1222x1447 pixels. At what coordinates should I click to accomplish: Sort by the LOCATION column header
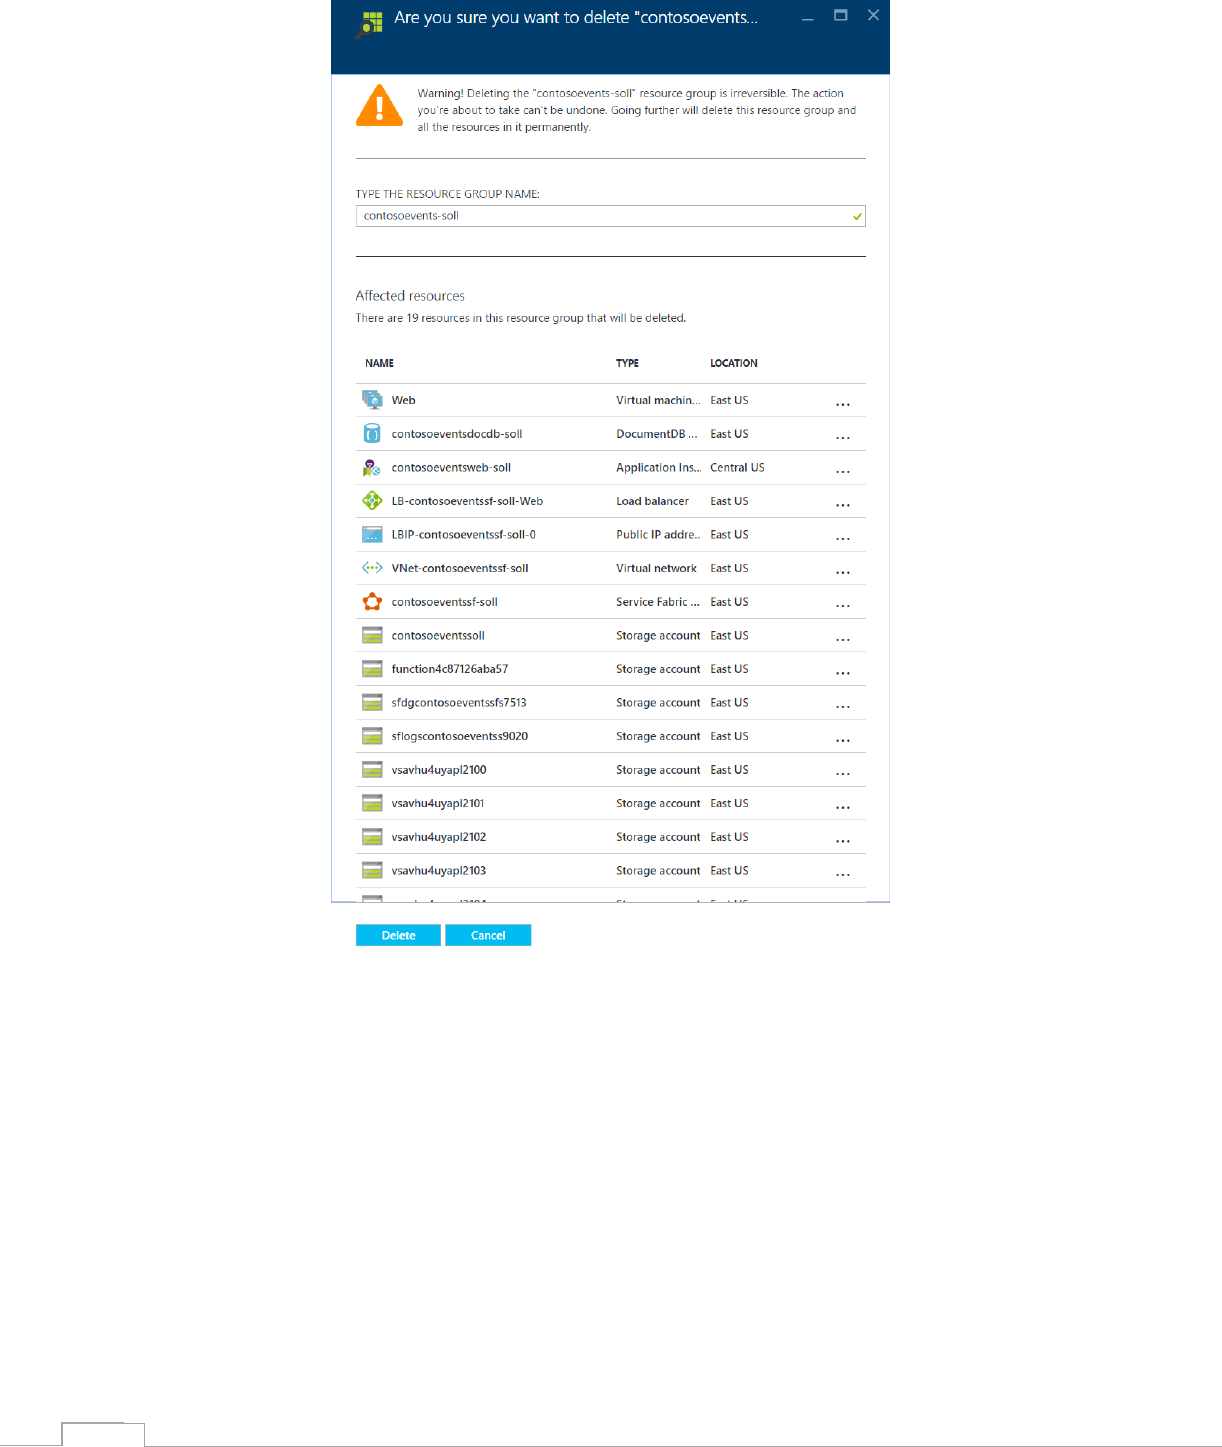[x=734, y=363]
